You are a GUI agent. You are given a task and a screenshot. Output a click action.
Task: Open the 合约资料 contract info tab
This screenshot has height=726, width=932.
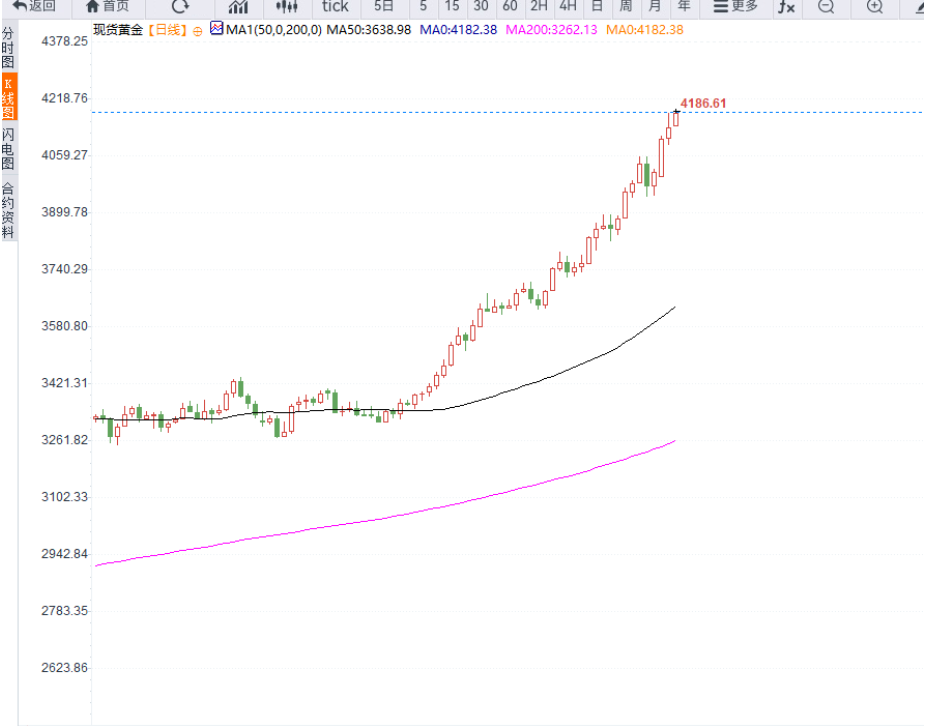point(8,210)
